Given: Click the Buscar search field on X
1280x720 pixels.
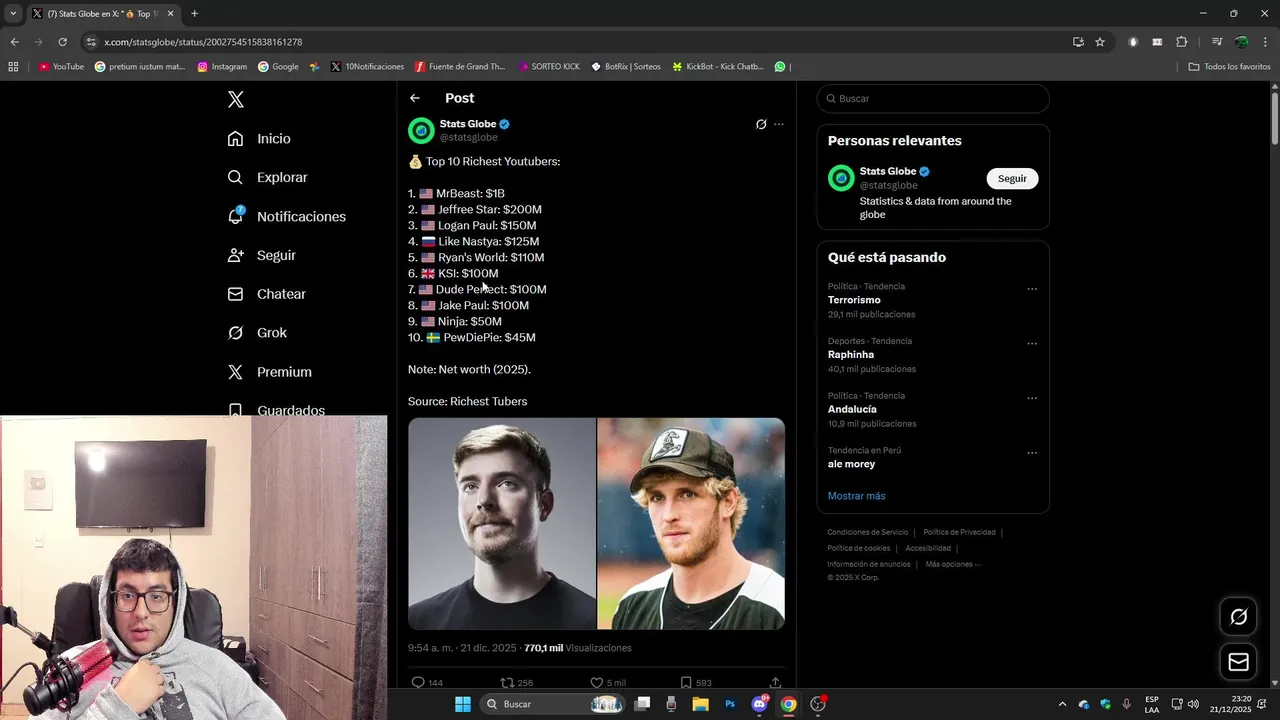Looking at the screenshot, I should click(x=933, y=99).
